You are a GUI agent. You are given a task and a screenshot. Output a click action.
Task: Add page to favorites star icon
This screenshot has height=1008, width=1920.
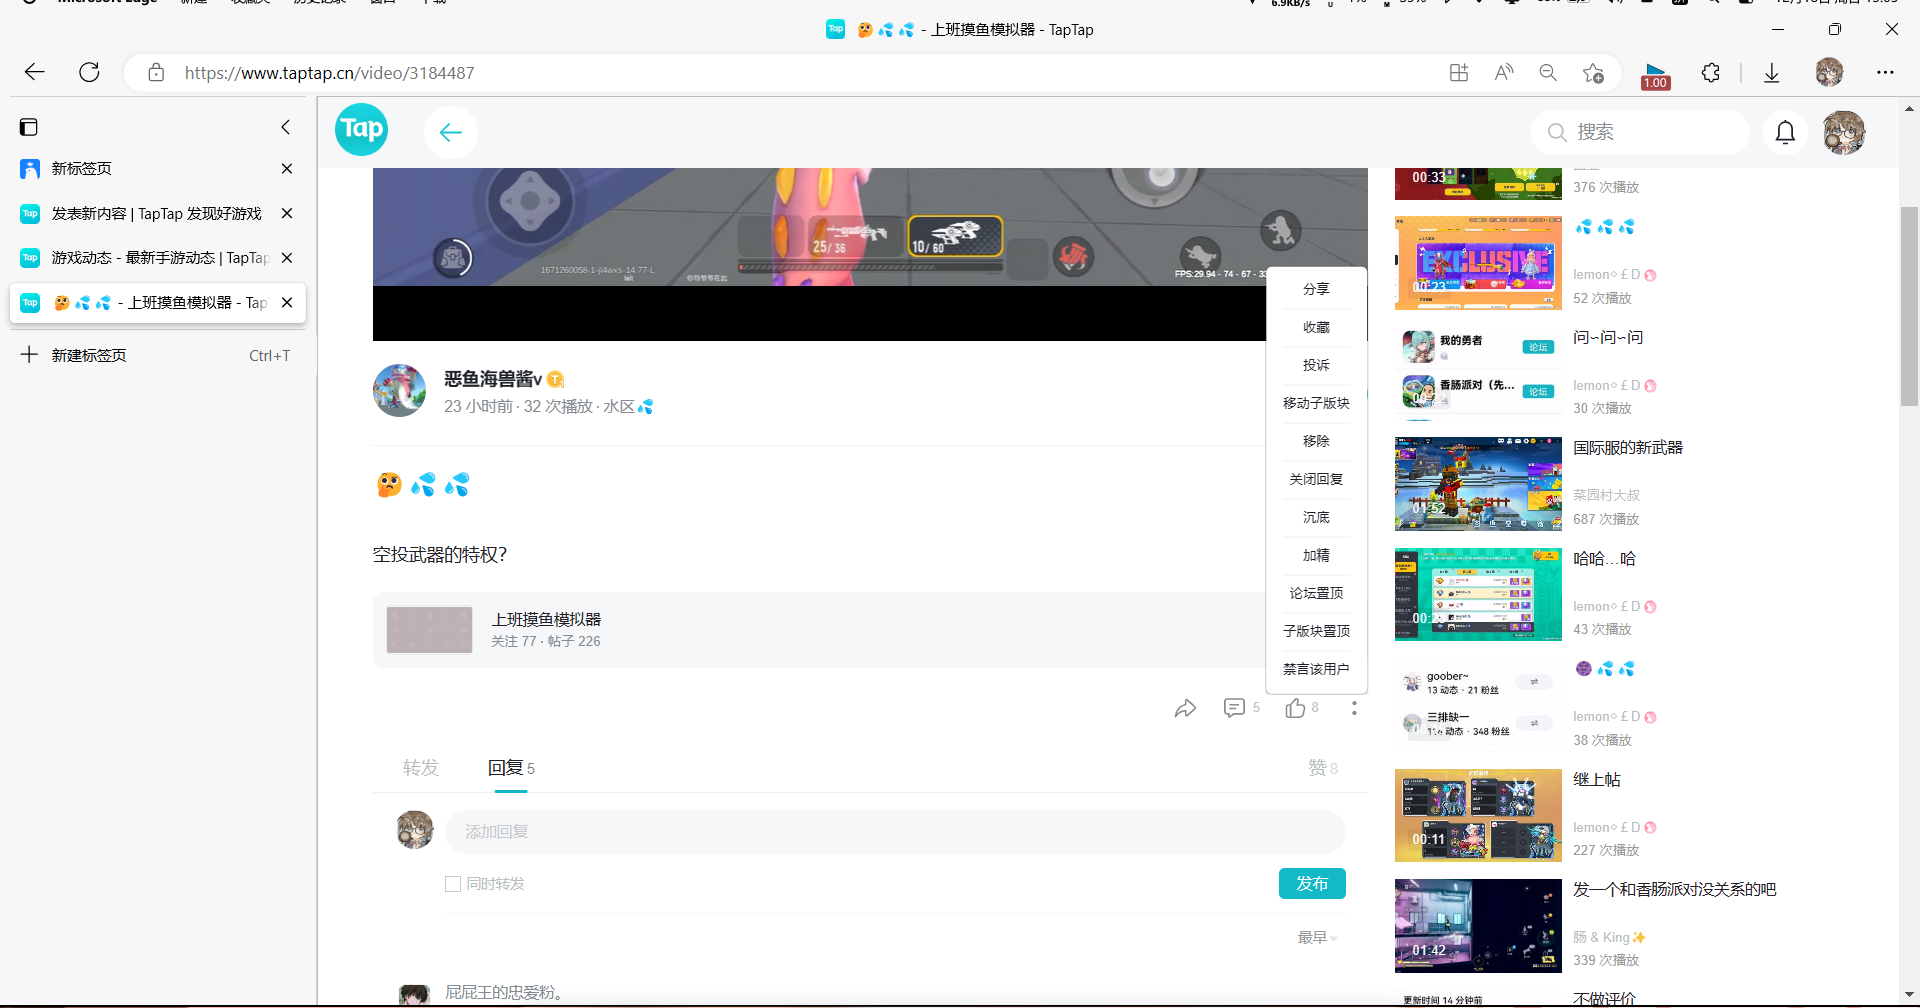pyautogui.click(x=1593, y=72)
